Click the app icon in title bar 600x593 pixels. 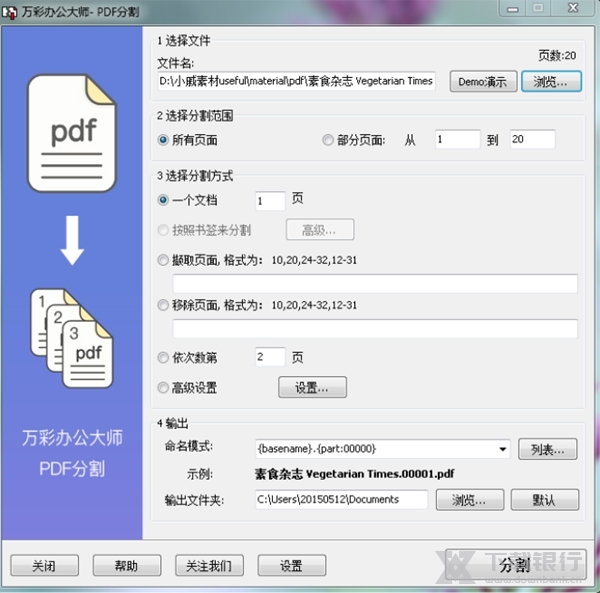[11, 9]
